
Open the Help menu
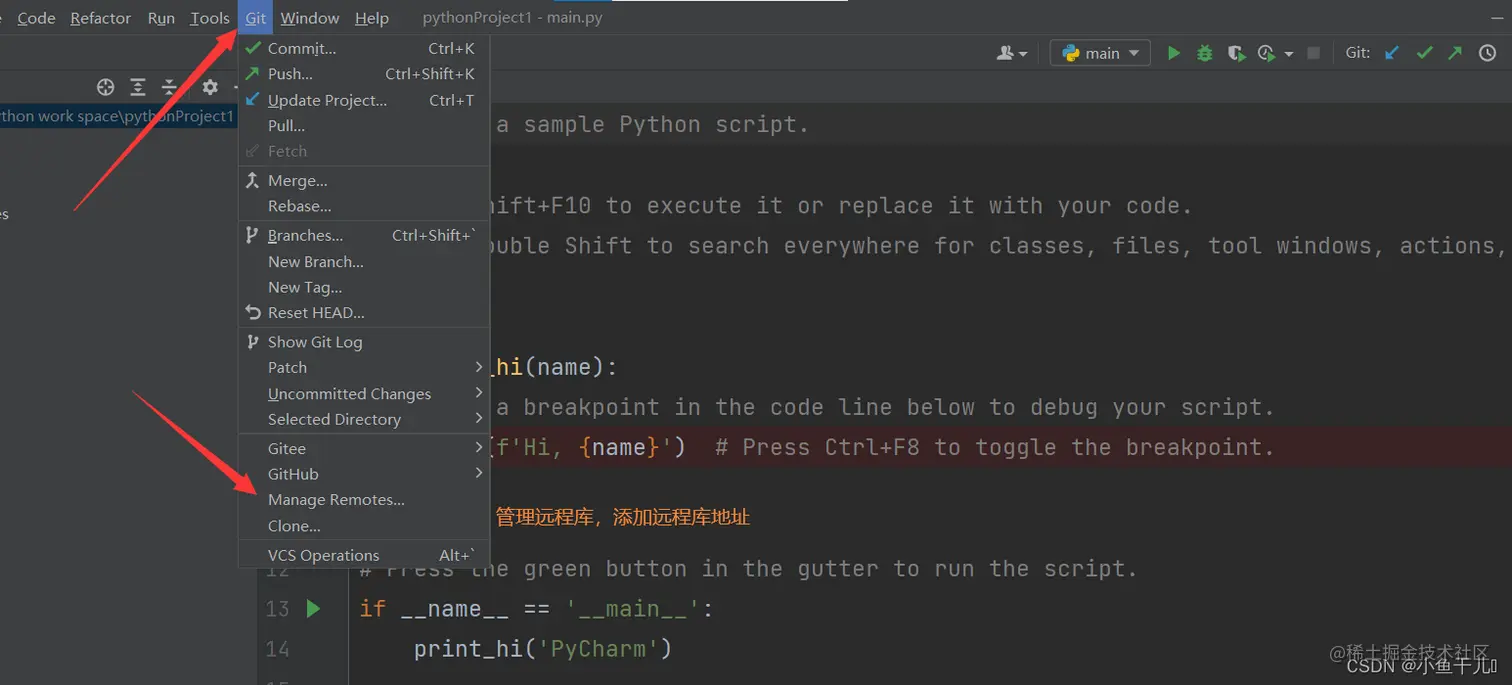pos(372,18)
